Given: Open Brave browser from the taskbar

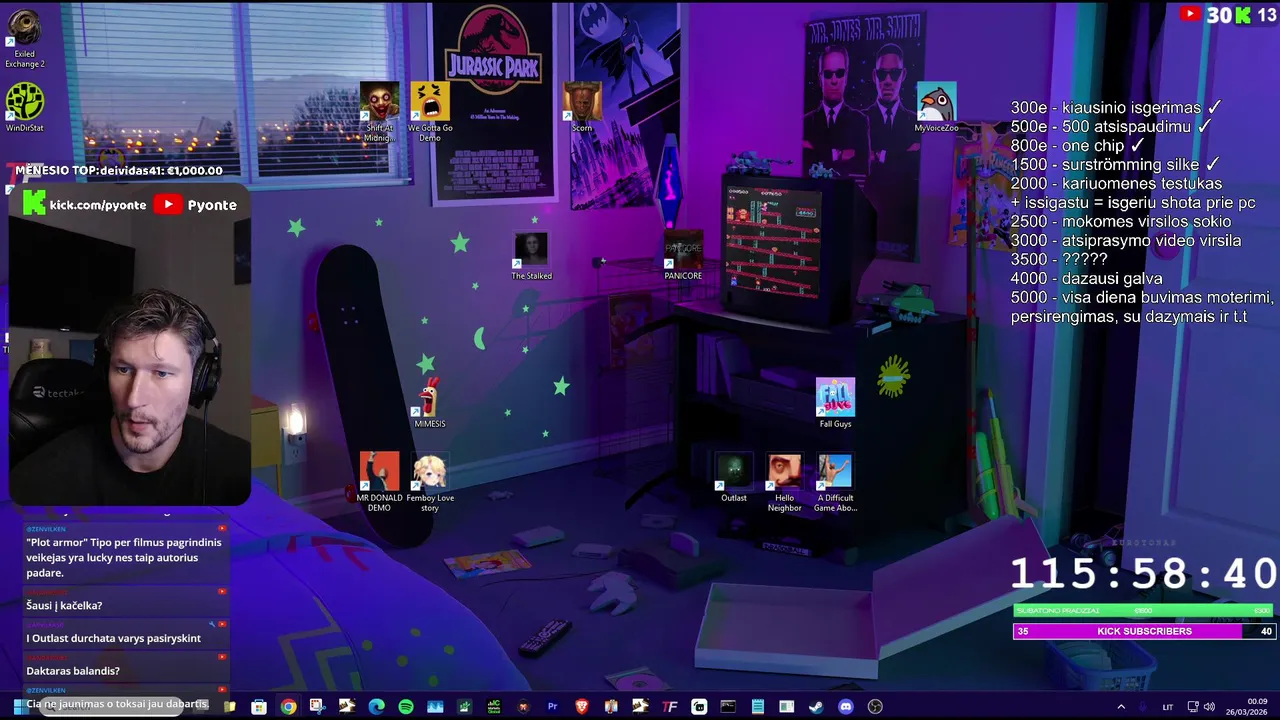Looking at the screenshot, I should (x=582, y=707).
